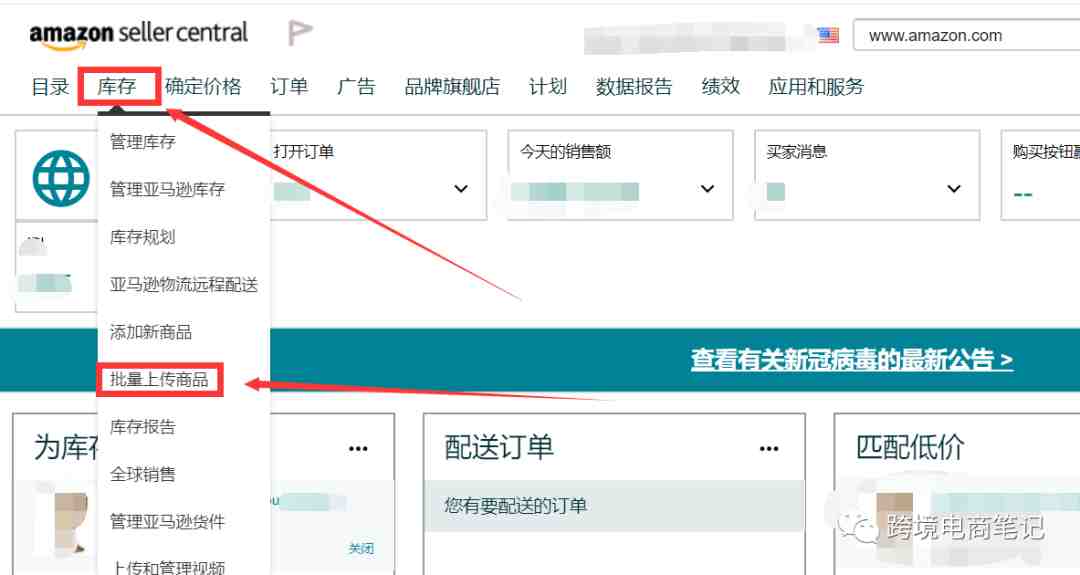
Task: Click the globe icon in the first card
Action: point(61,178)
